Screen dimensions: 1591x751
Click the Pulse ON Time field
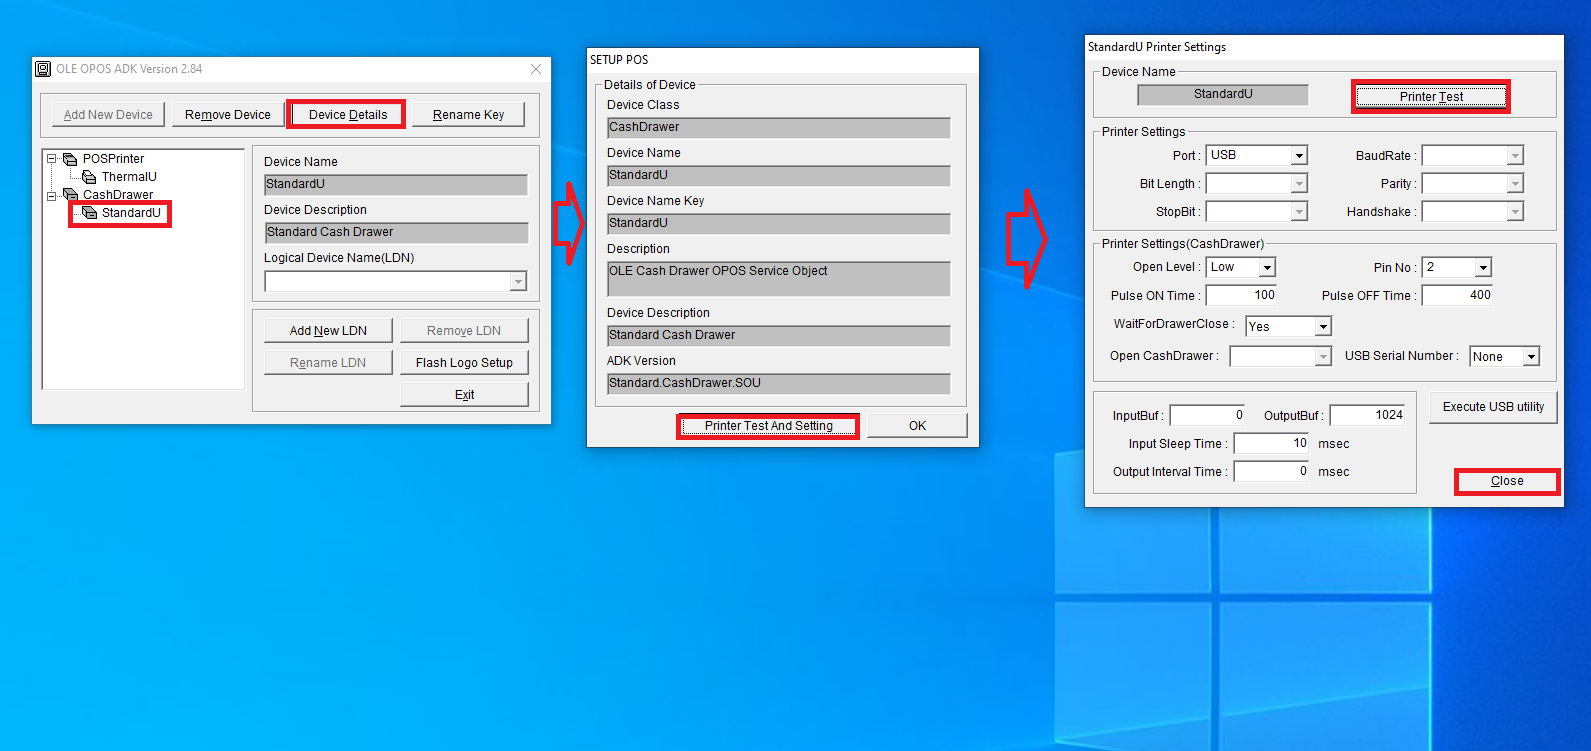[x=1241, y=295]
